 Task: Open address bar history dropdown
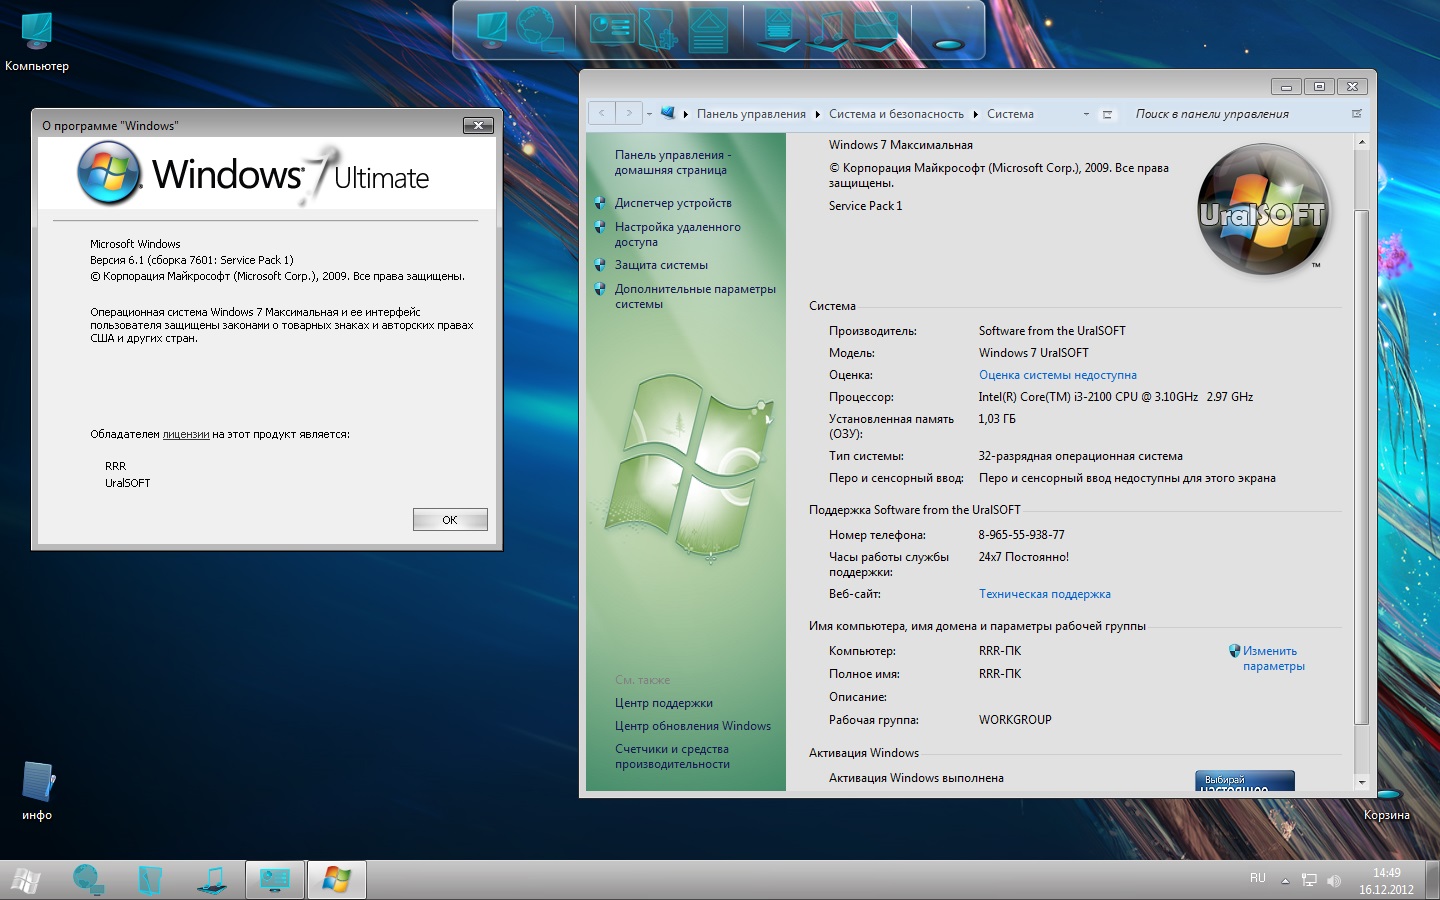click(1086, 114)
